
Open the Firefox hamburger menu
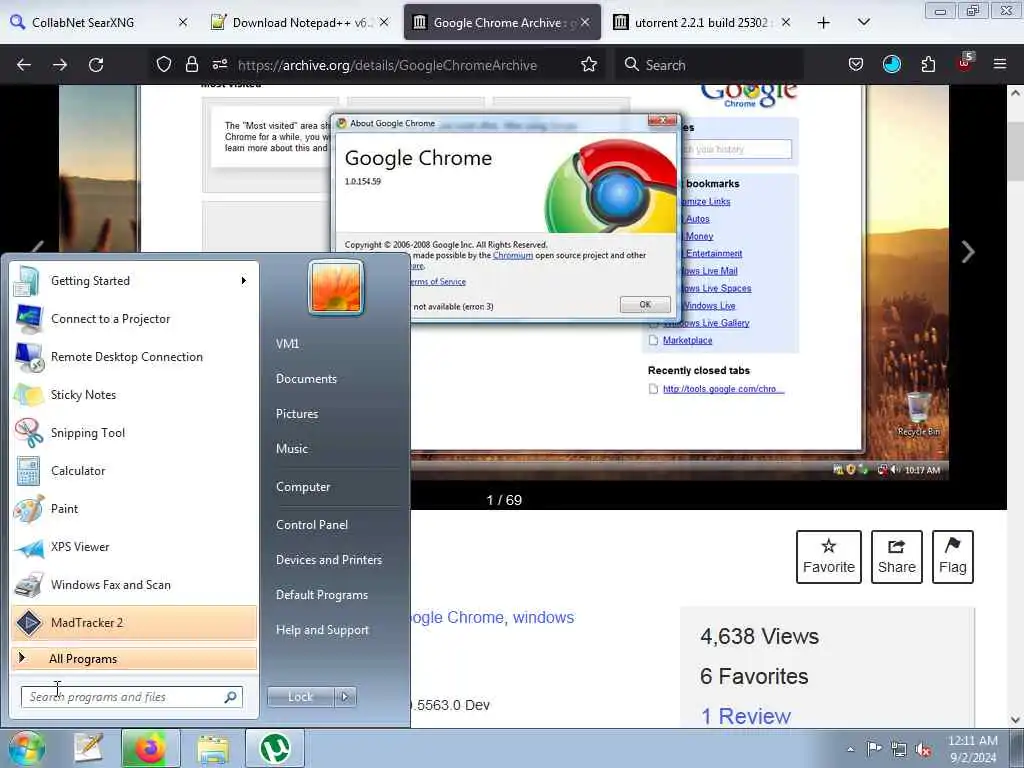(x=1000, y=65)
